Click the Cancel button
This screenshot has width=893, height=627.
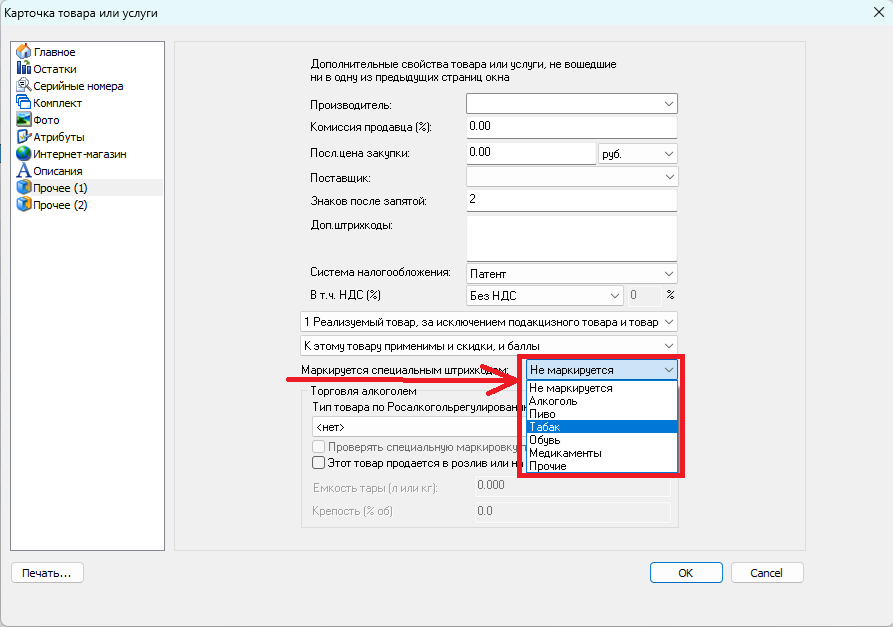point(767,573)
